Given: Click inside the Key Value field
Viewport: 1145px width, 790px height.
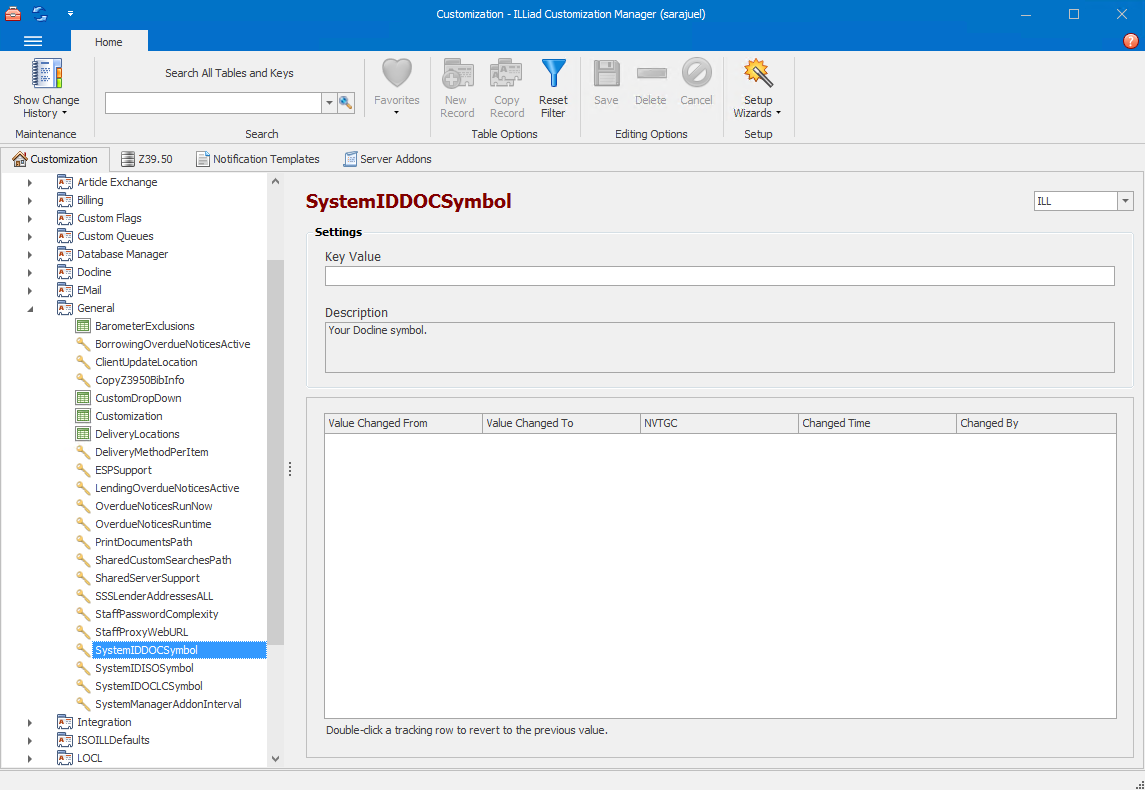Looking at the screenshot, I should click(x=718, y=276).
